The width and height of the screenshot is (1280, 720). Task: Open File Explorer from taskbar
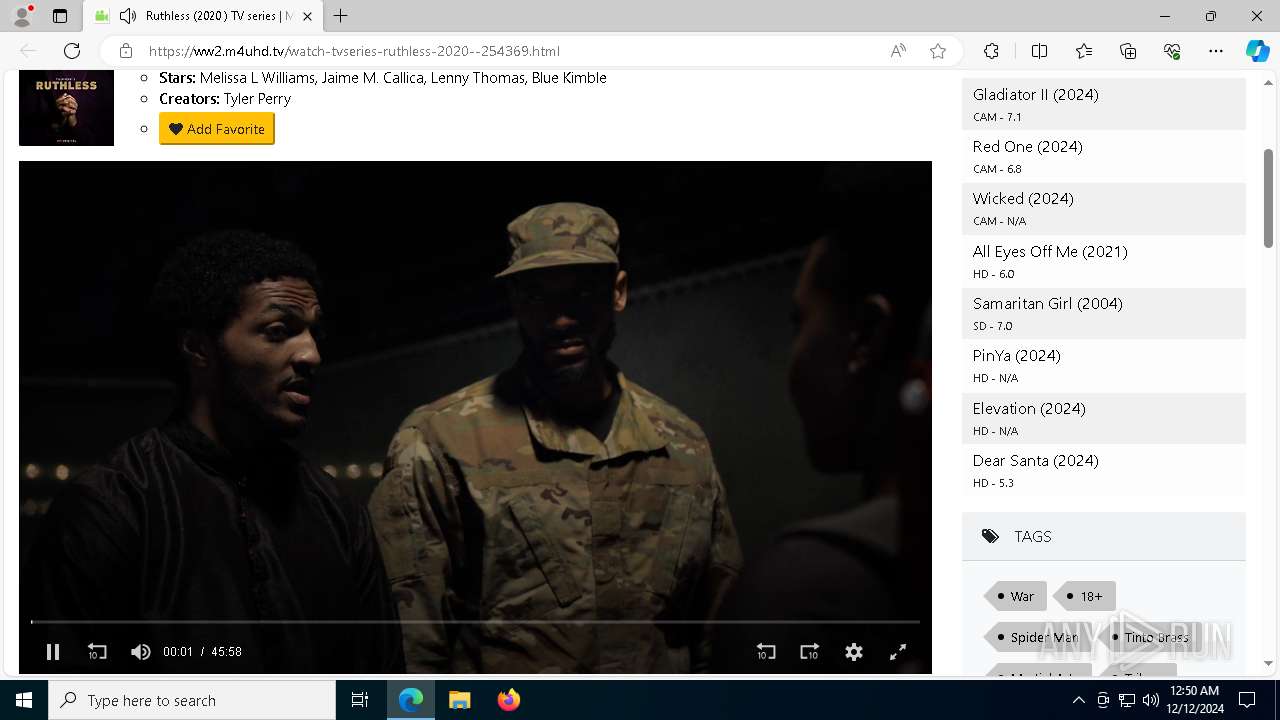point(460,700)
